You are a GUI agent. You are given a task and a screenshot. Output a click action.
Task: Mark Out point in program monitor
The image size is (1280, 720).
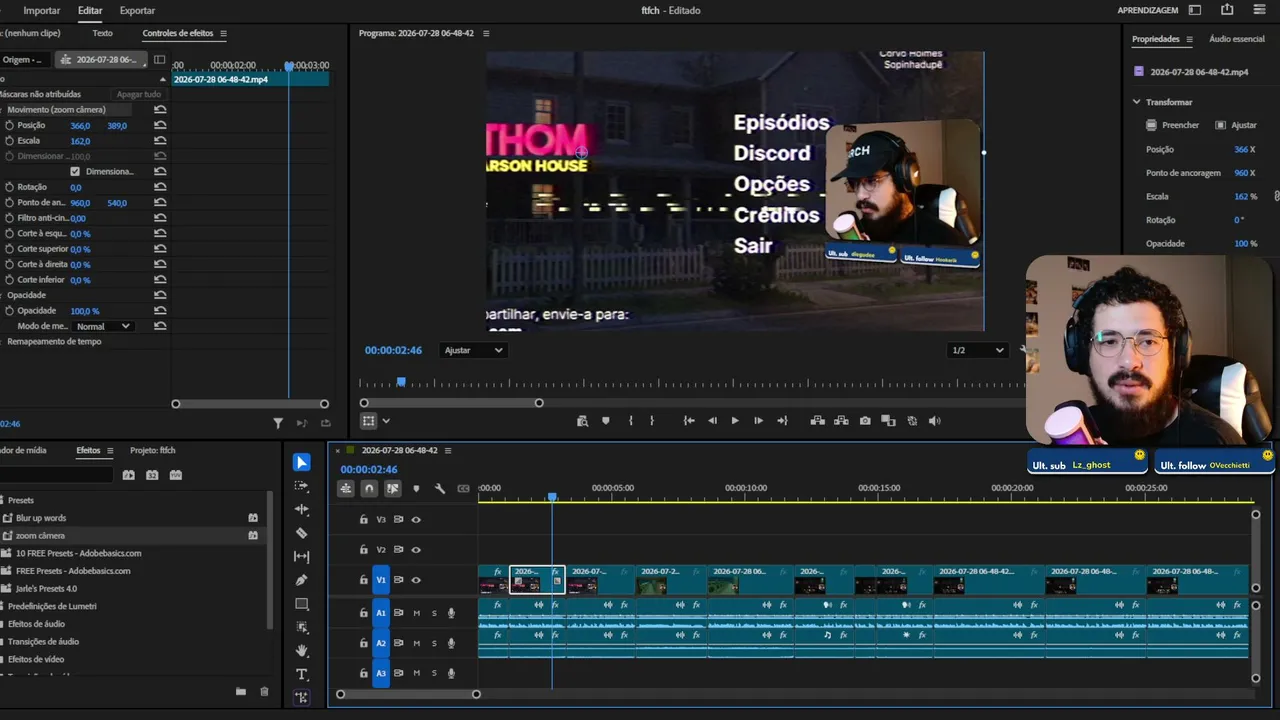pyautogui.click(x=652, y=421)
